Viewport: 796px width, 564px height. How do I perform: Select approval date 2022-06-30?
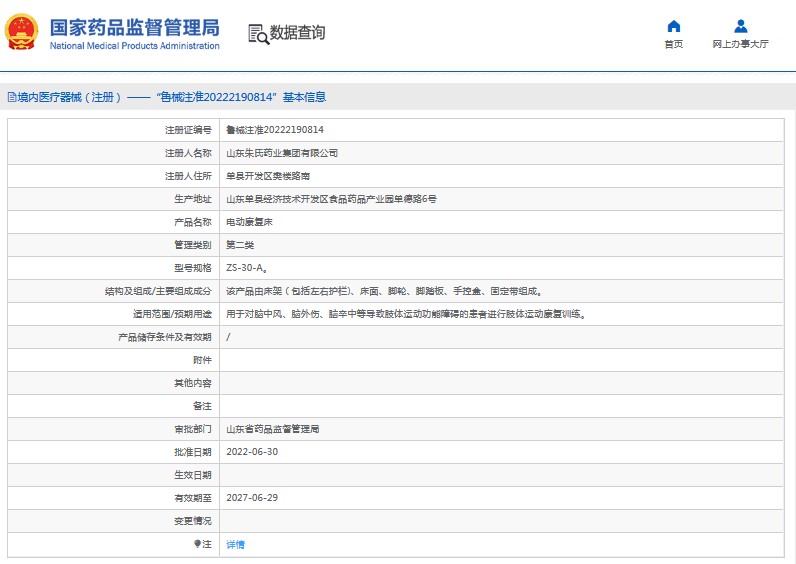tap(252, 452)
